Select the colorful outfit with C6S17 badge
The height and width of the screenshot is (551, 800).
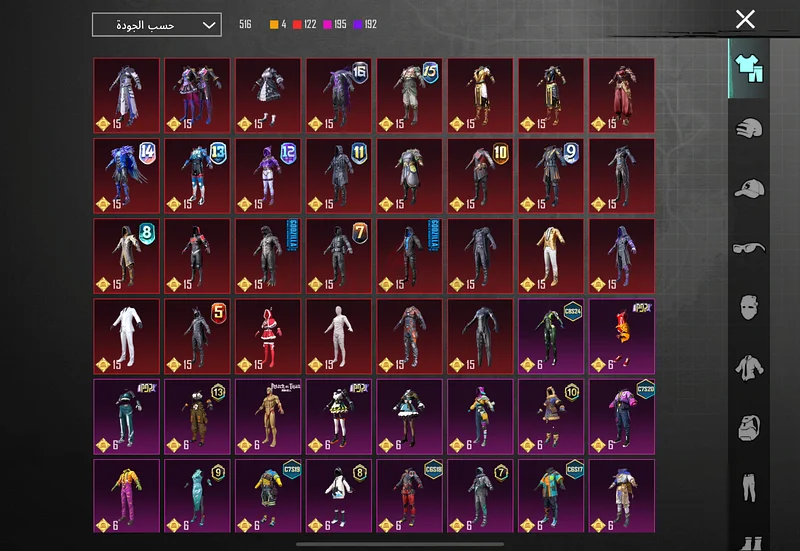551,496
